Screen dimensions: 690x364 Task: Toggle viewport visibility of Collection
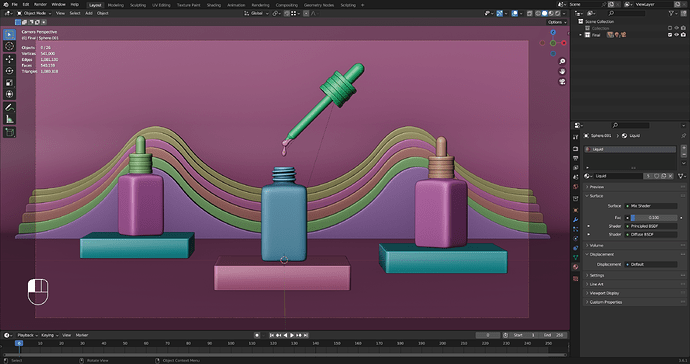pos(676,28)
